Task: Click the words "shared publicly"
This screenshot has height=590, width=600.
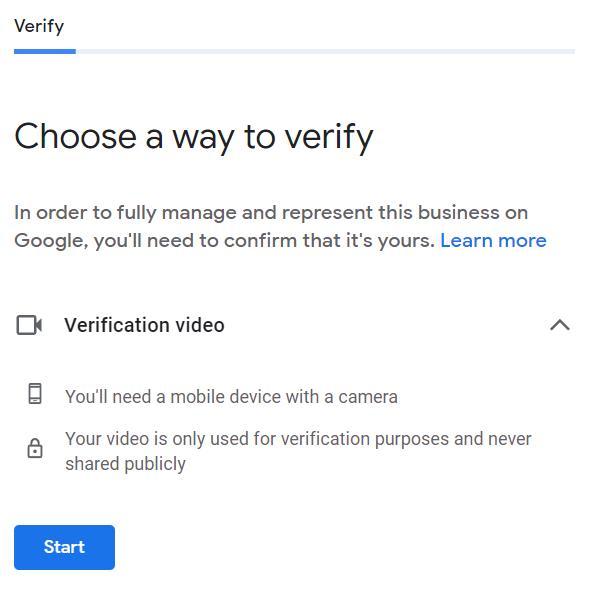Action: [125, 464]
